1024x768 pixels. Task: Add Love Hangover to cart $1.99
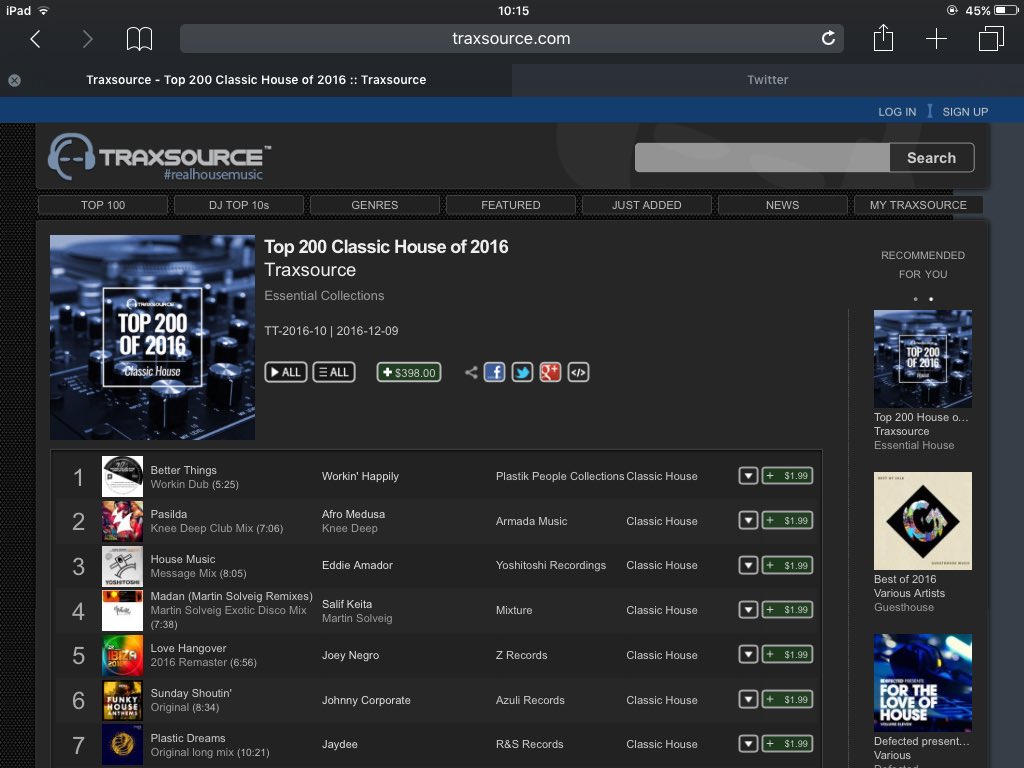coord(788,654)
